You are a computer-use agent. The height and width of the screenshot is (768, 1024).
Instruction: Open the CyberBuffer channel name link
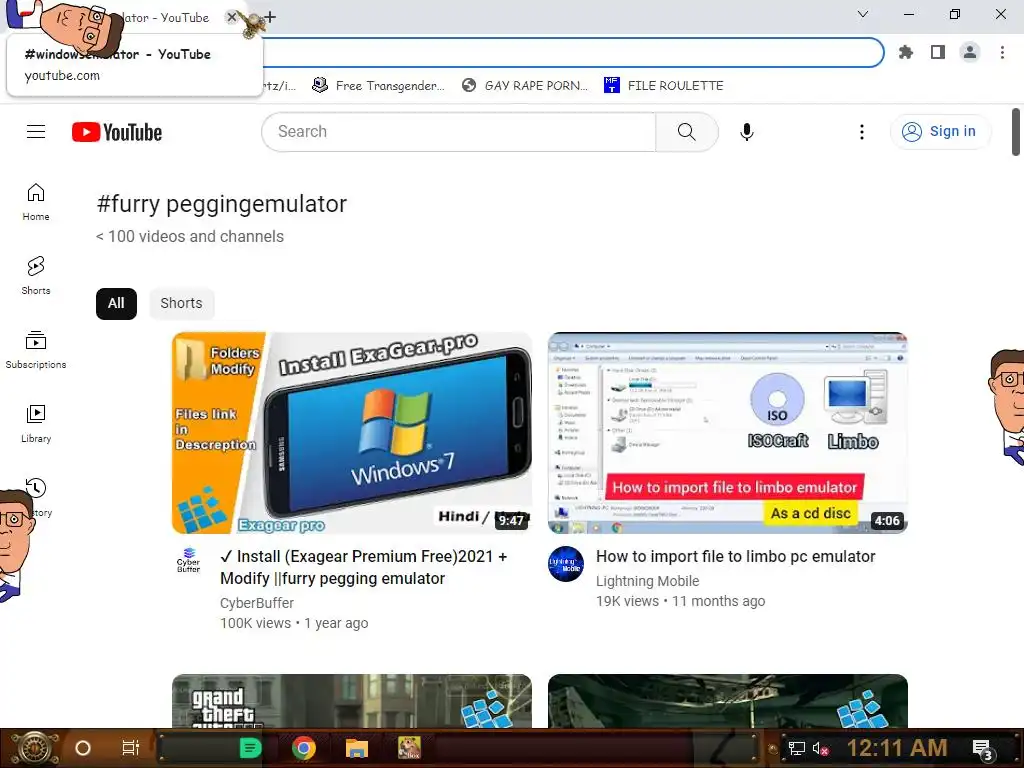coord(257,603)
